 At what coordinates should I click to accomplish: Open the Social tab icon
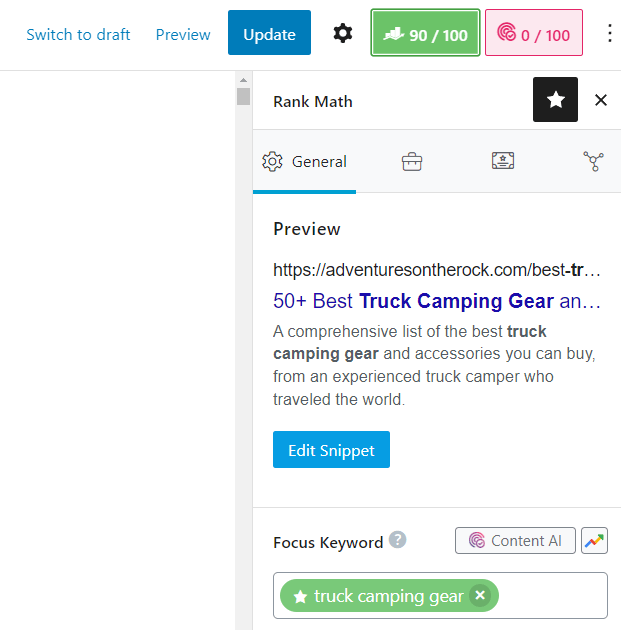[593, 162]
